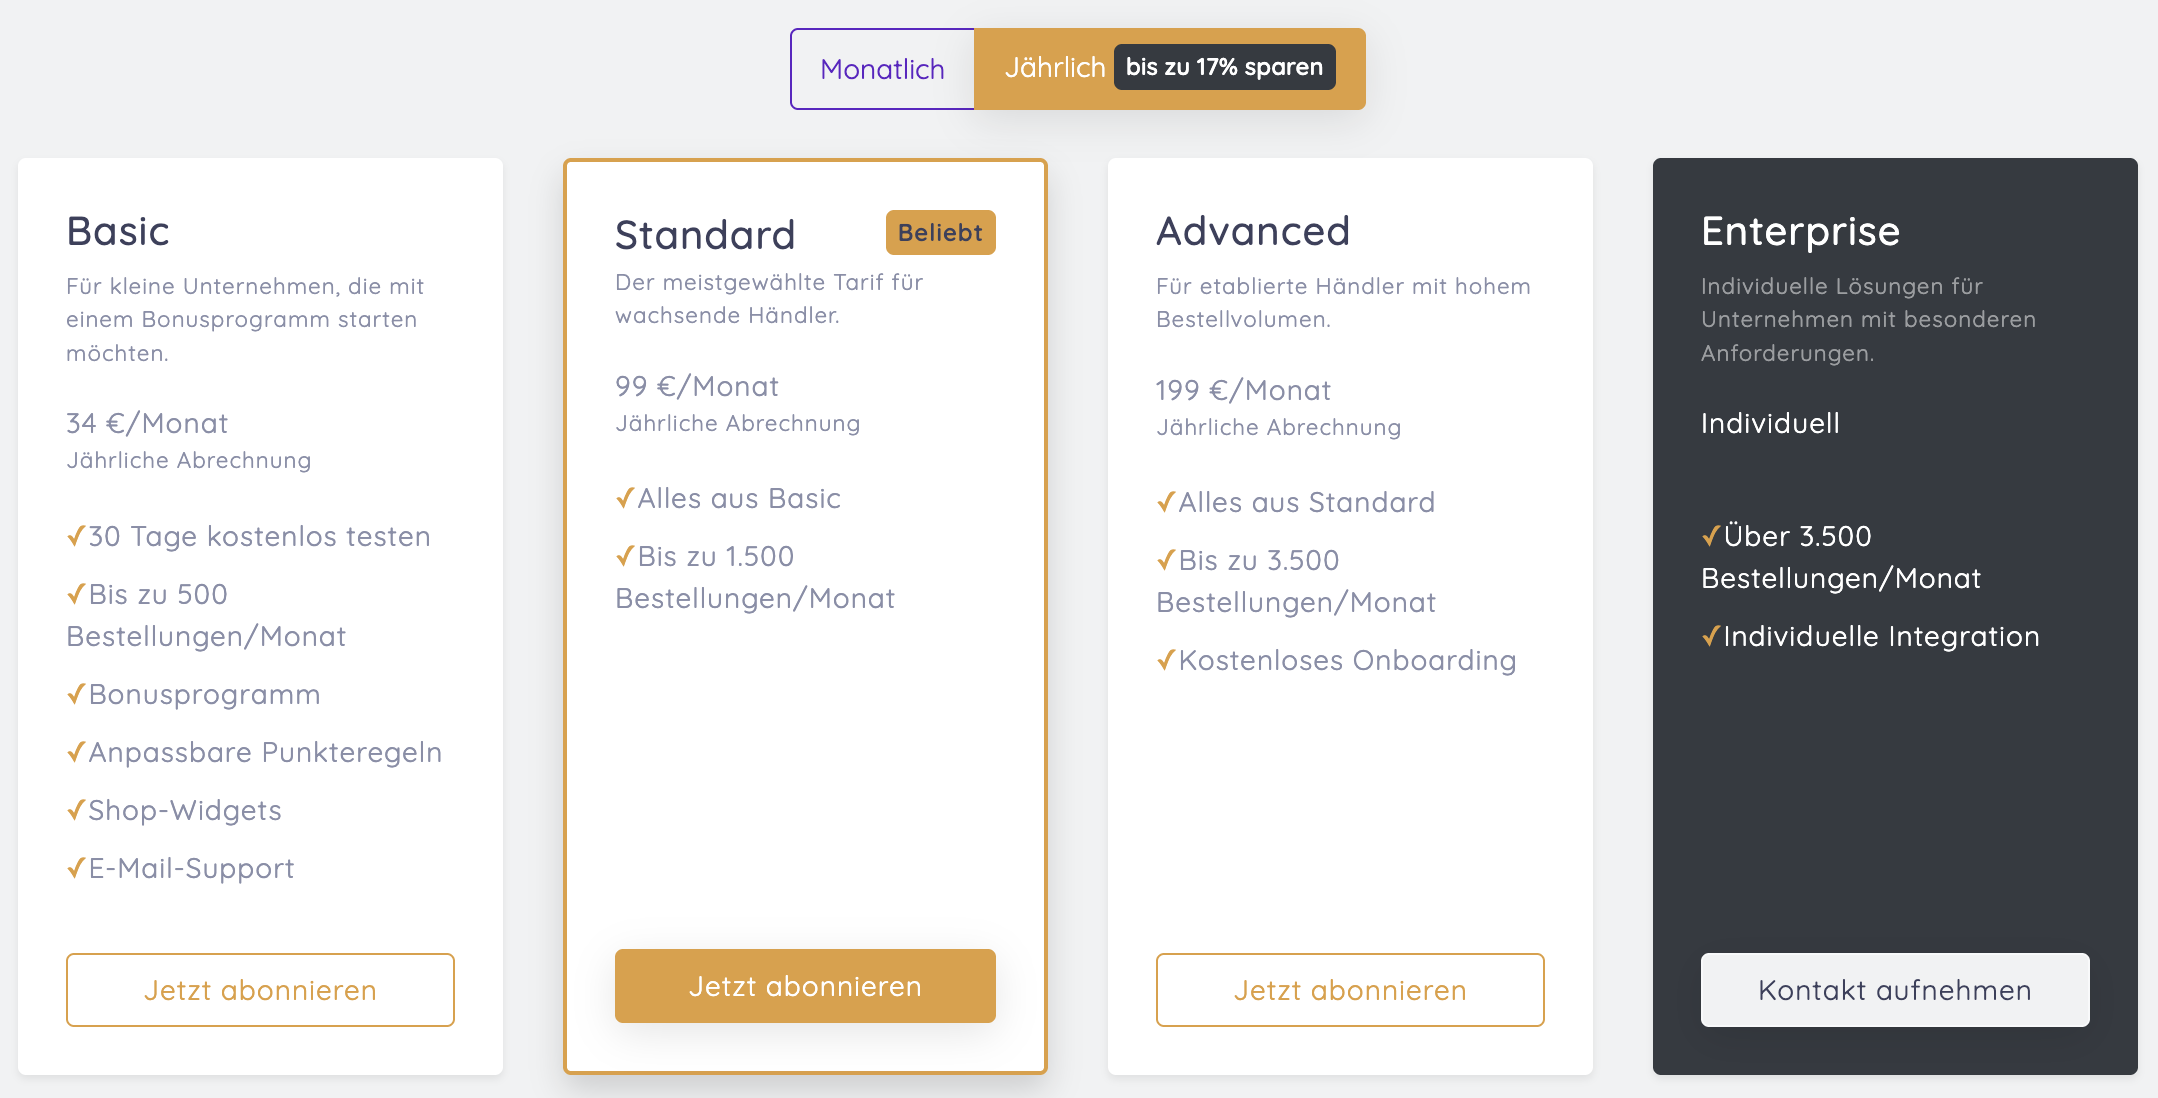Click the checkmark next to 'Alles aus Standard'
This screenshot has width=2158, height=1098.
pos(1166,503)
